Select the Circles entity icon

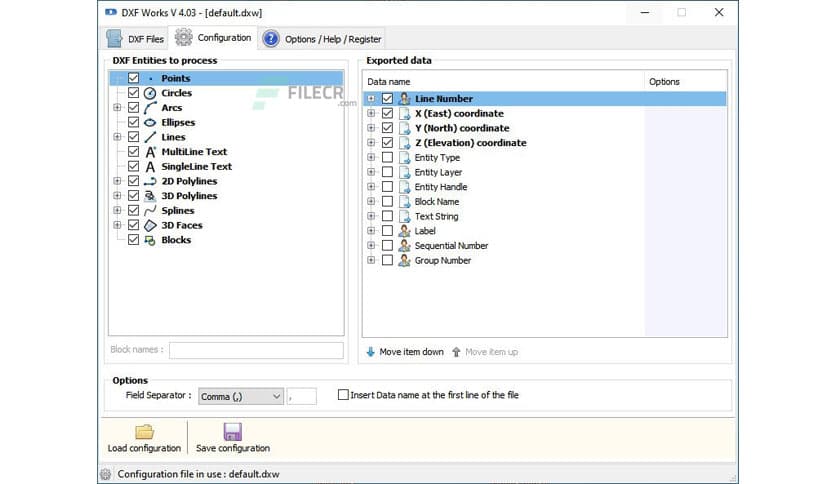coord(150,93)
